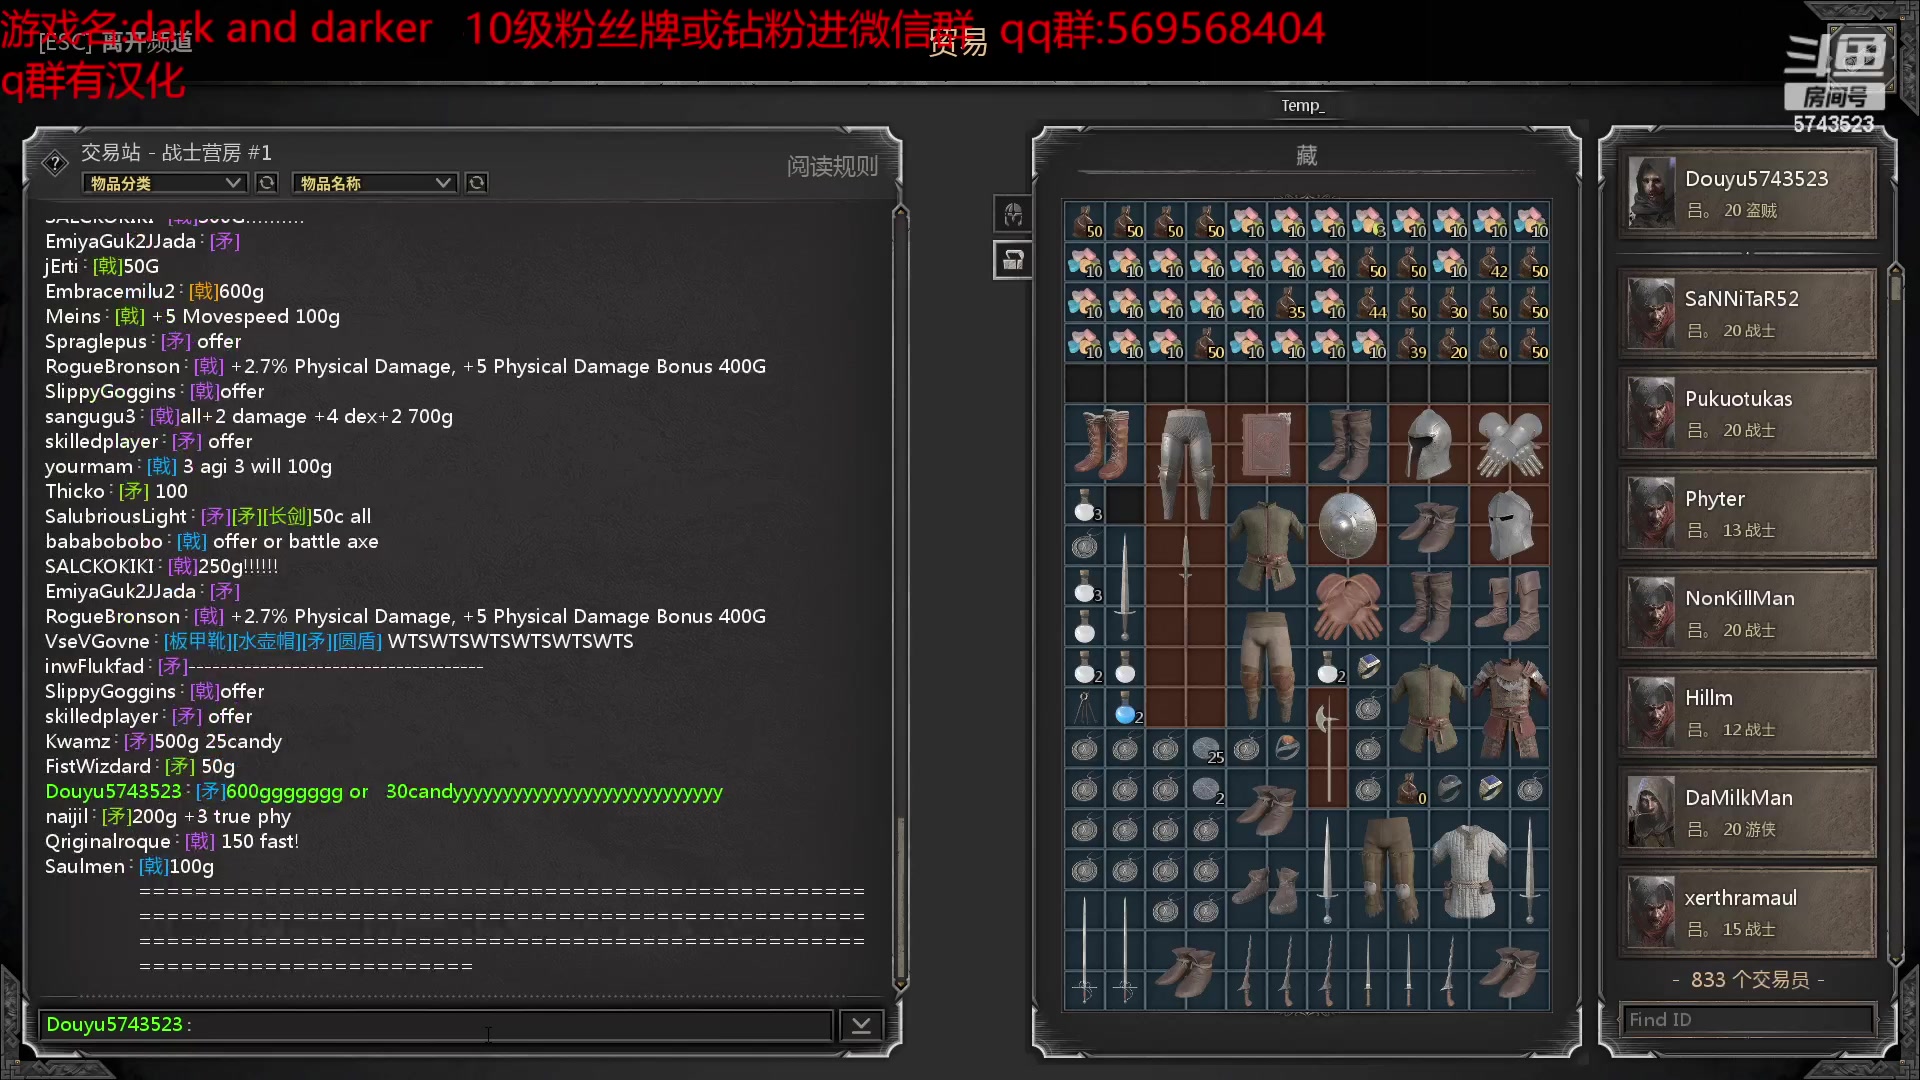Pick the gold pouch showing 35
Screen dimensions: 1920x1080
(x=1287, y=304)
